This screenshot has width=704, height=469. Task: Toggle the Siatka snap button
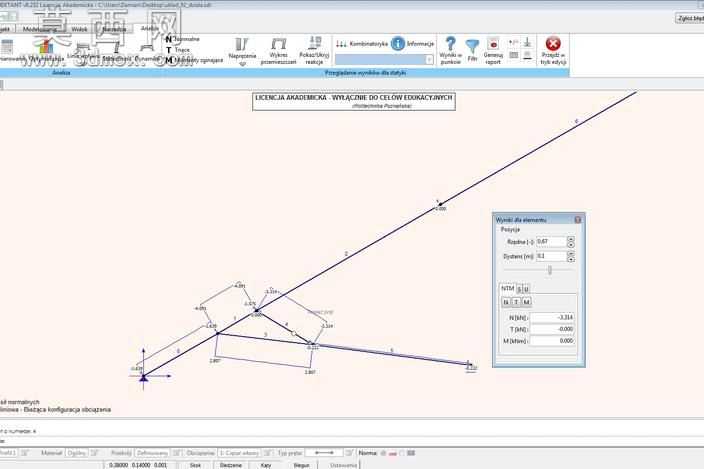click(195, 465)
